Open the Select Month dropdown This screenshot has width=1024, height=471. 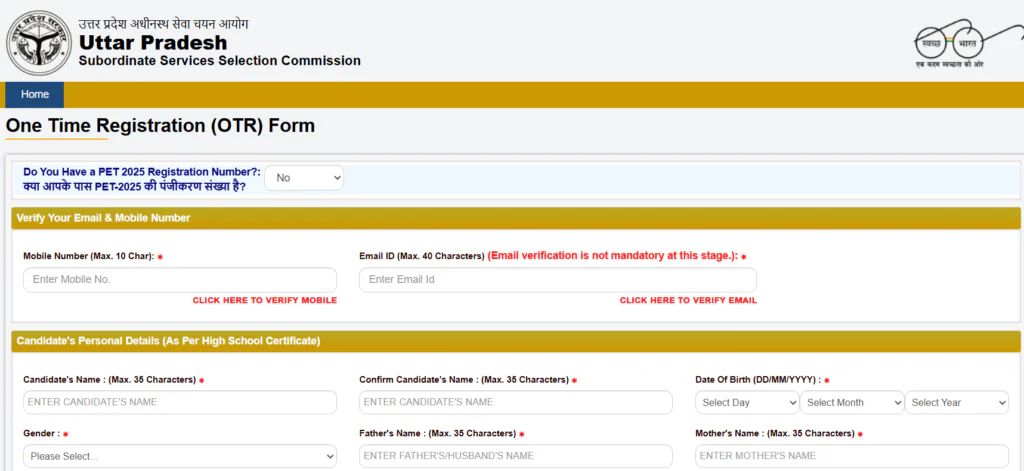click(852, 403)
